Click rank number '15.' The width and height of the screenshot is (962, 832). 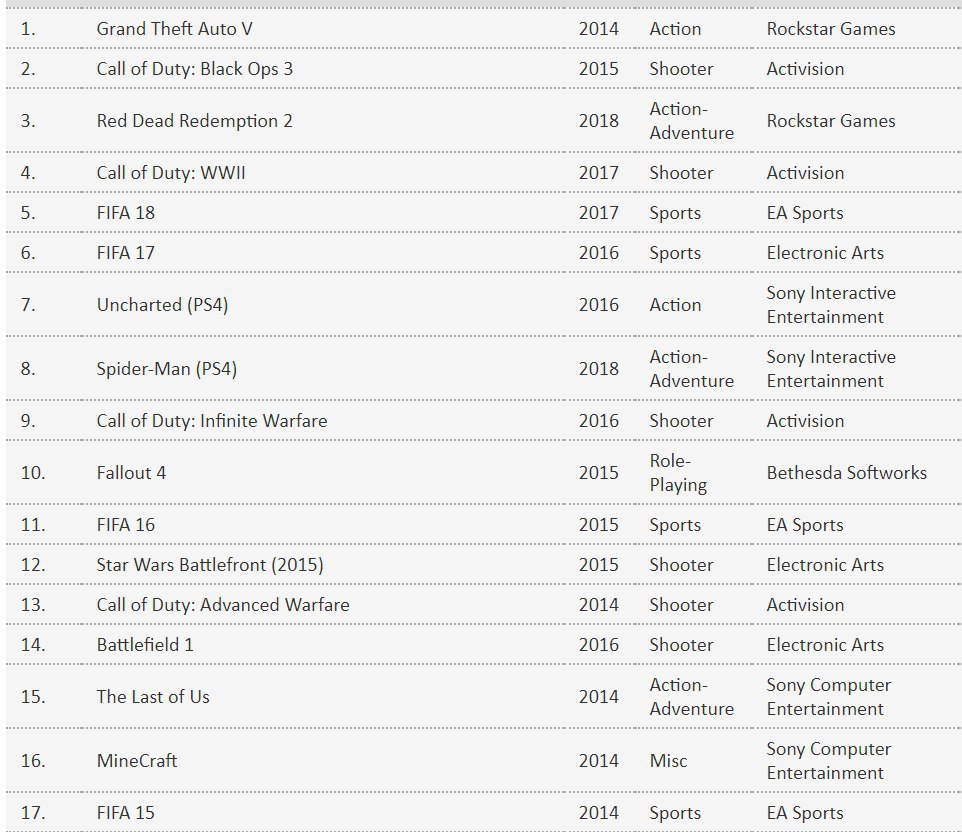tap(33, 697)
